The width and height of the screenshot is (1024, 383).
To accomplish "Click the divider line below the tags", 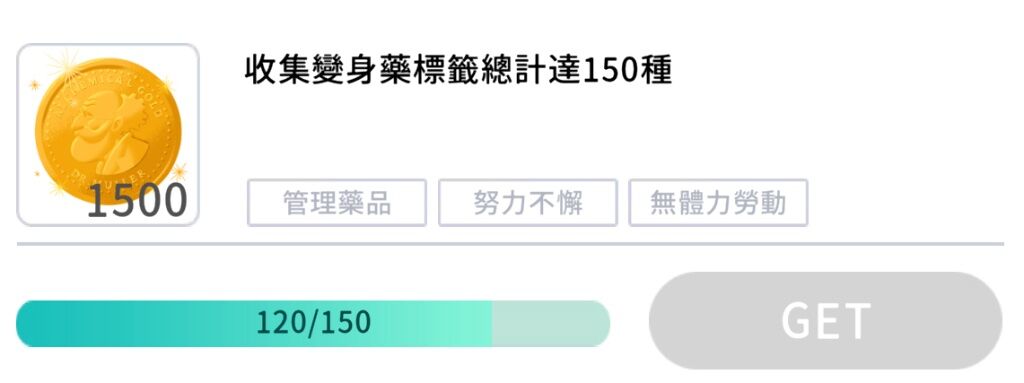I will [x=510, y=244].
